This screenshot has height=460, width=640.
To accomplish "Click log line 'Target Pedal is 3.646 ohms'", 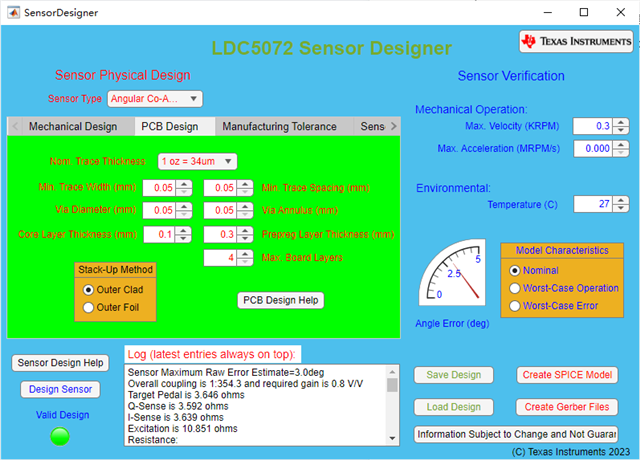I will (186, 395).
